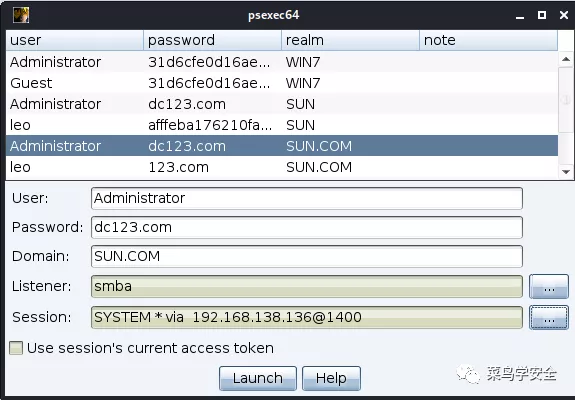Viewport: 575px width, 400px height.
Task: Click the 31d6cfe0d16ae... cell in Administrator row
Action: coord(212,62)
